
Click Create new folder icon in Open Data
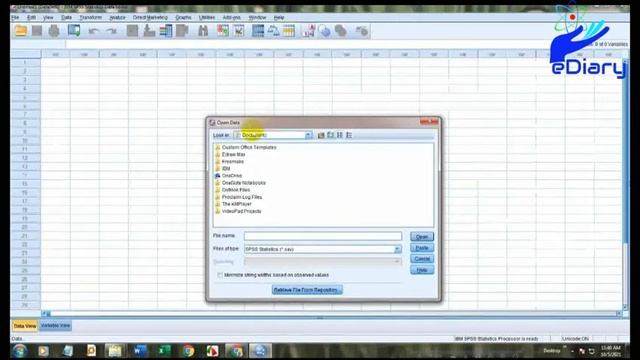tap(330, 135)
